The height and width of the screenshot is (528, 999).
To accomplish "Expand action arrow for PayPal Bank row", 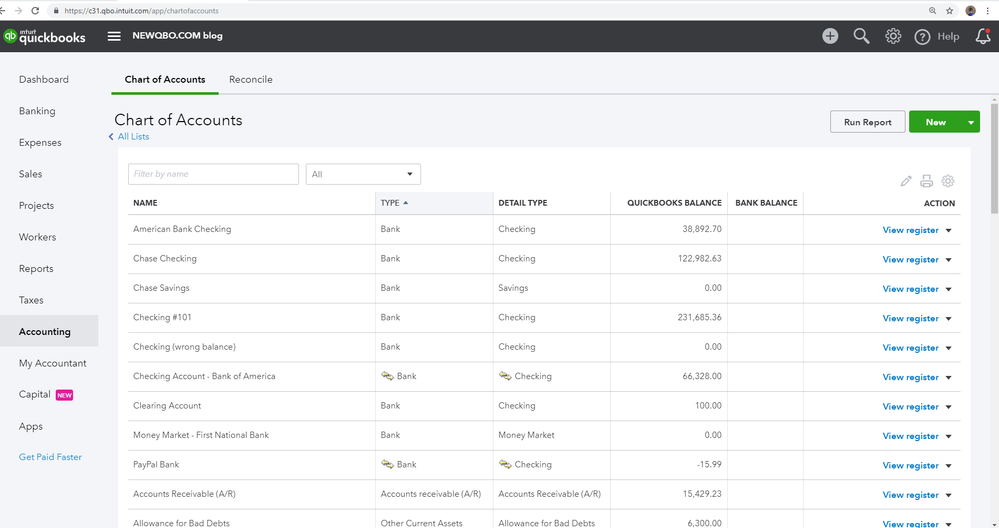I will click(948, 466).
